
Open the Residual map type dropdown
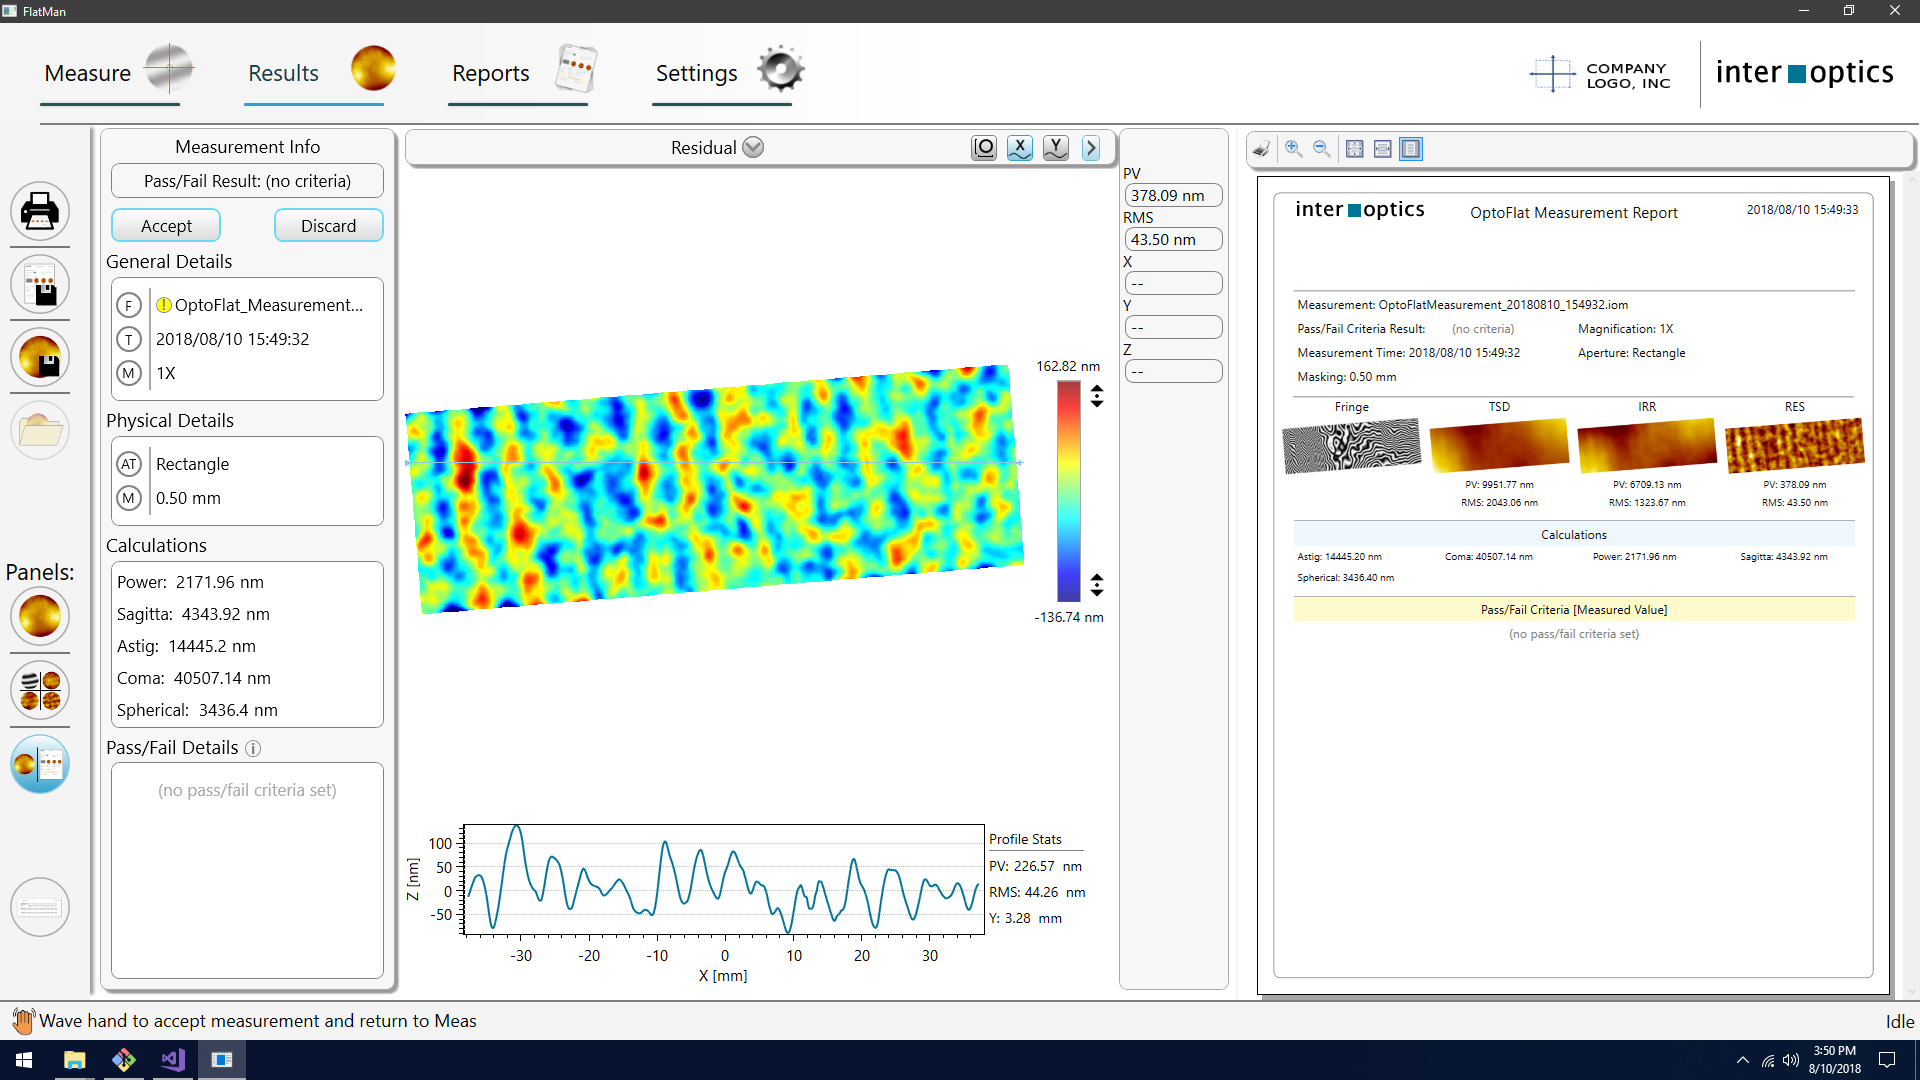(753, 148)
